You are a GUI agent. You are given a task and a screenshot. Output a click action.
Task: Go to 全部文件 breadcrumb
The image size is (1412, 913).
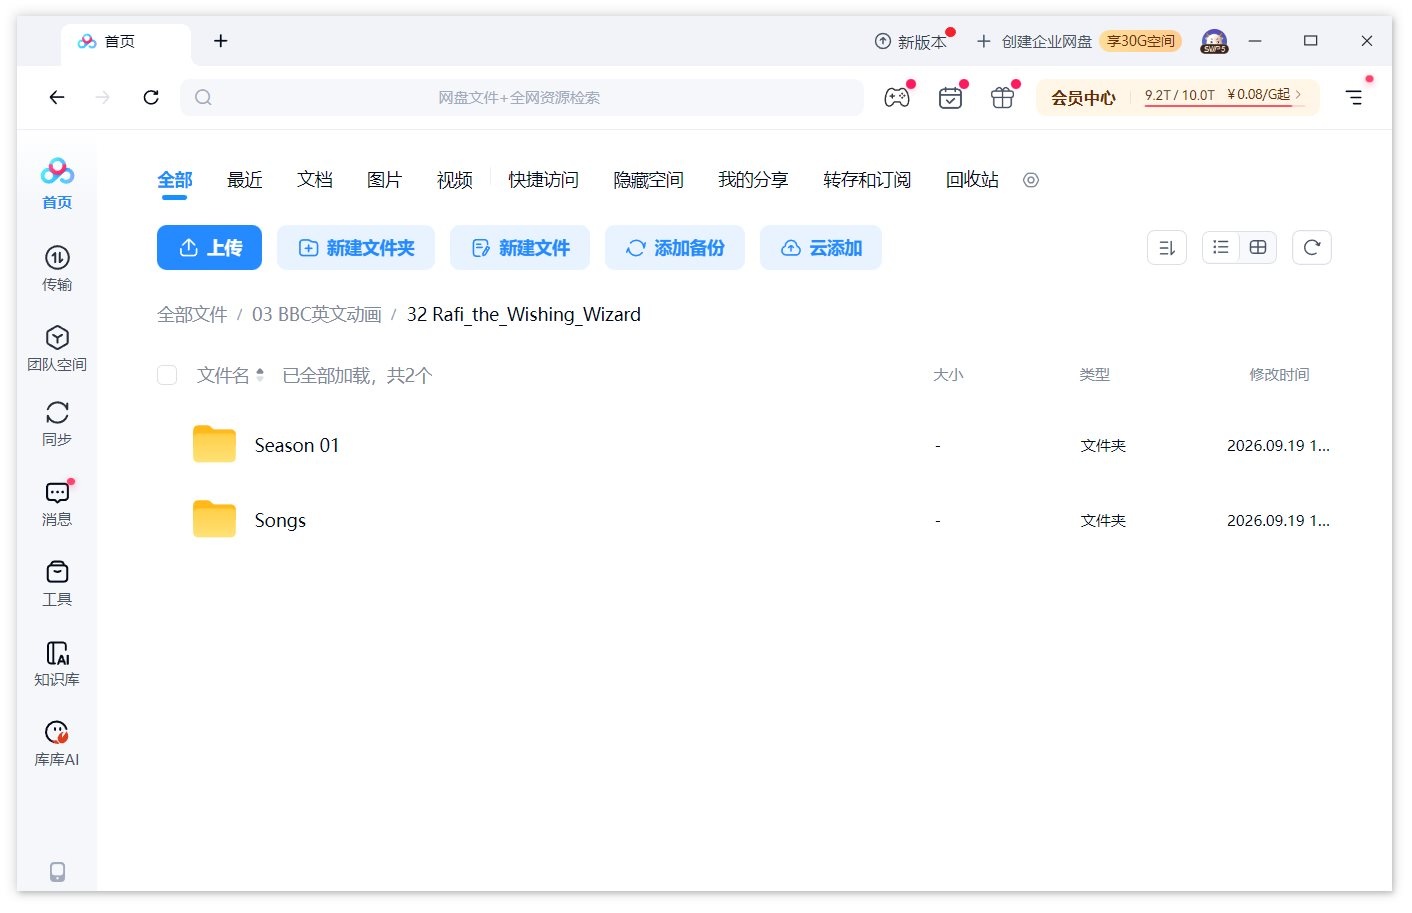[192, 315]
